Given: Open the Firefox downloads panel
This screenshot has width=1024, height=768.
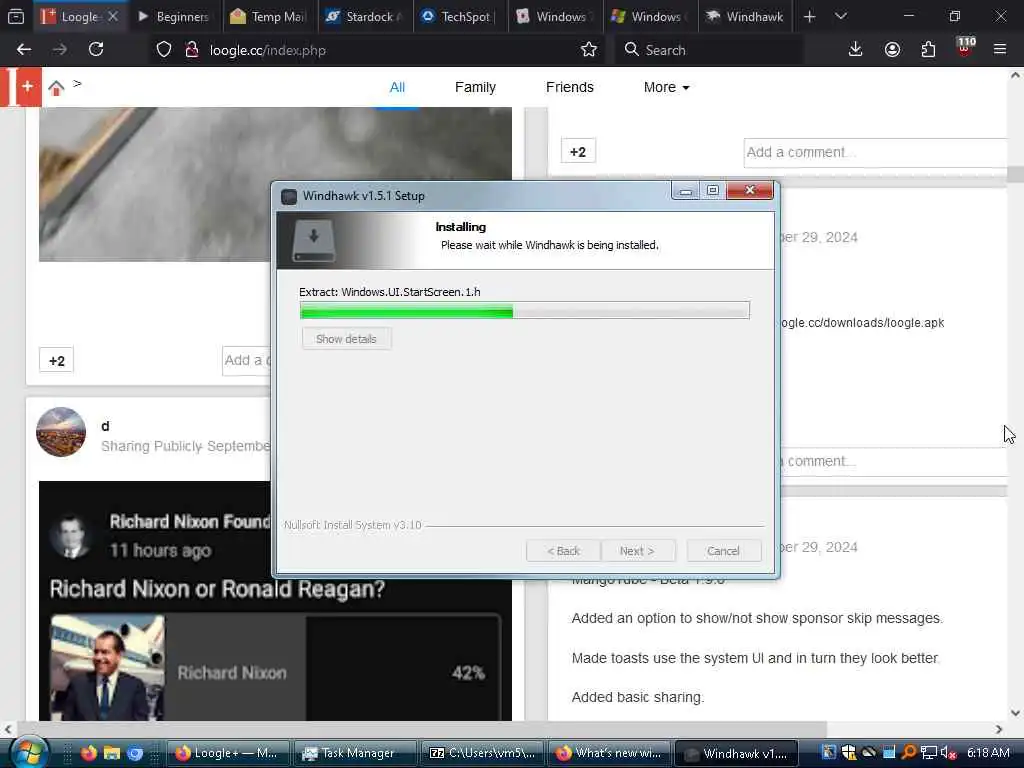Looking at the screenshot, I should pyautogui.click(x=855, y=50).
